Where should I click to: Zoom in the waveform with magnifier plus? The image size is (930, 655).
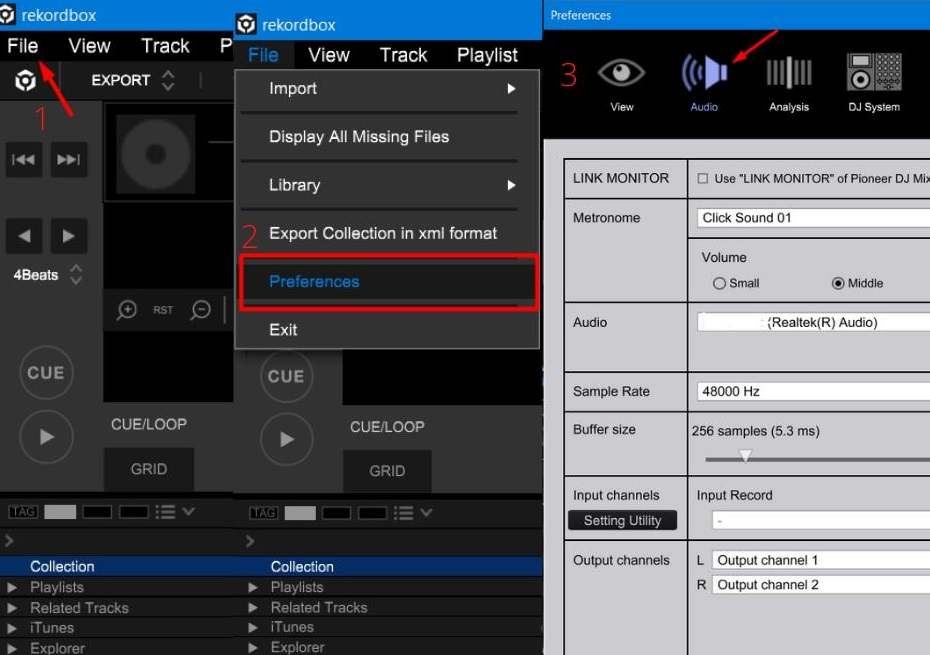click(127, 310)
